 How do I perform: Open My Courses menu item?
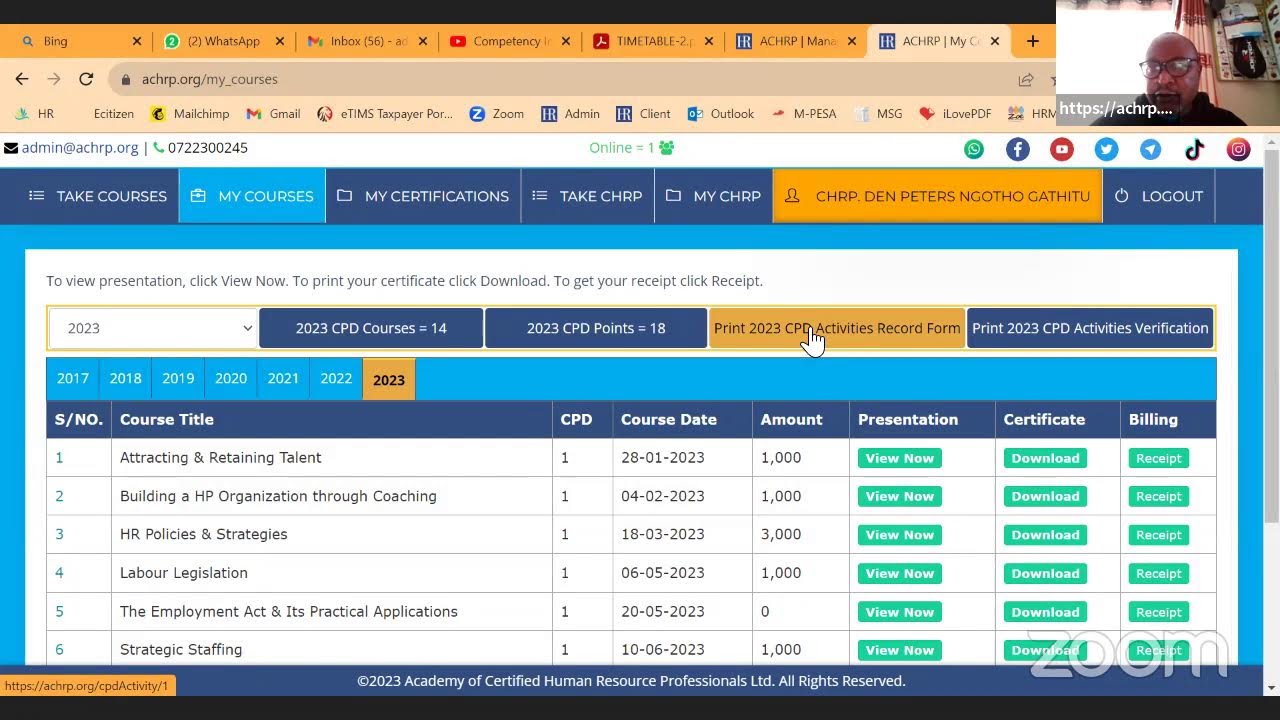[x=252, y=196]
